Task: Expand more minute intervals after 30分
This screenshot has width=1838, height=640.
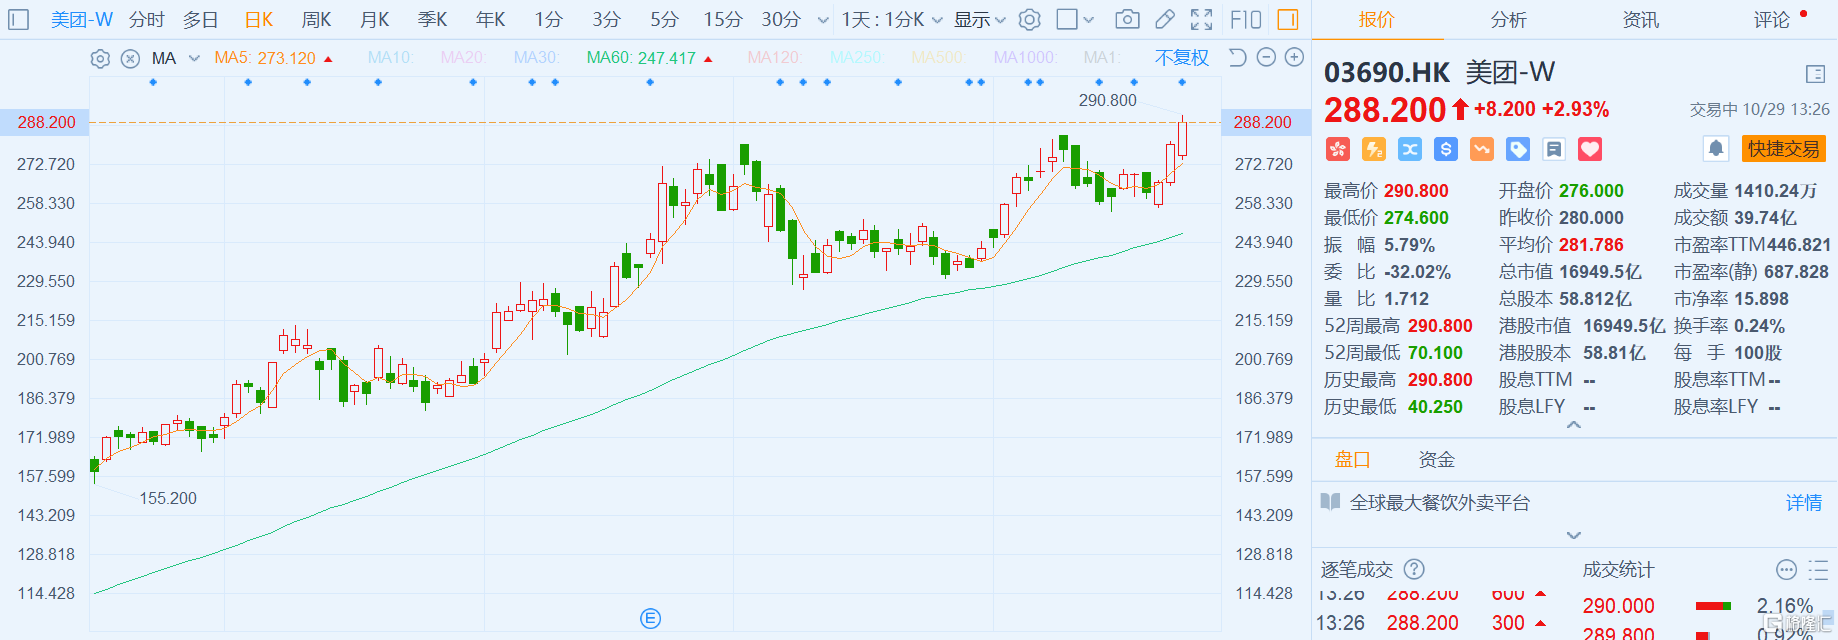Action: pyautogui.click(x=823, y=20)
